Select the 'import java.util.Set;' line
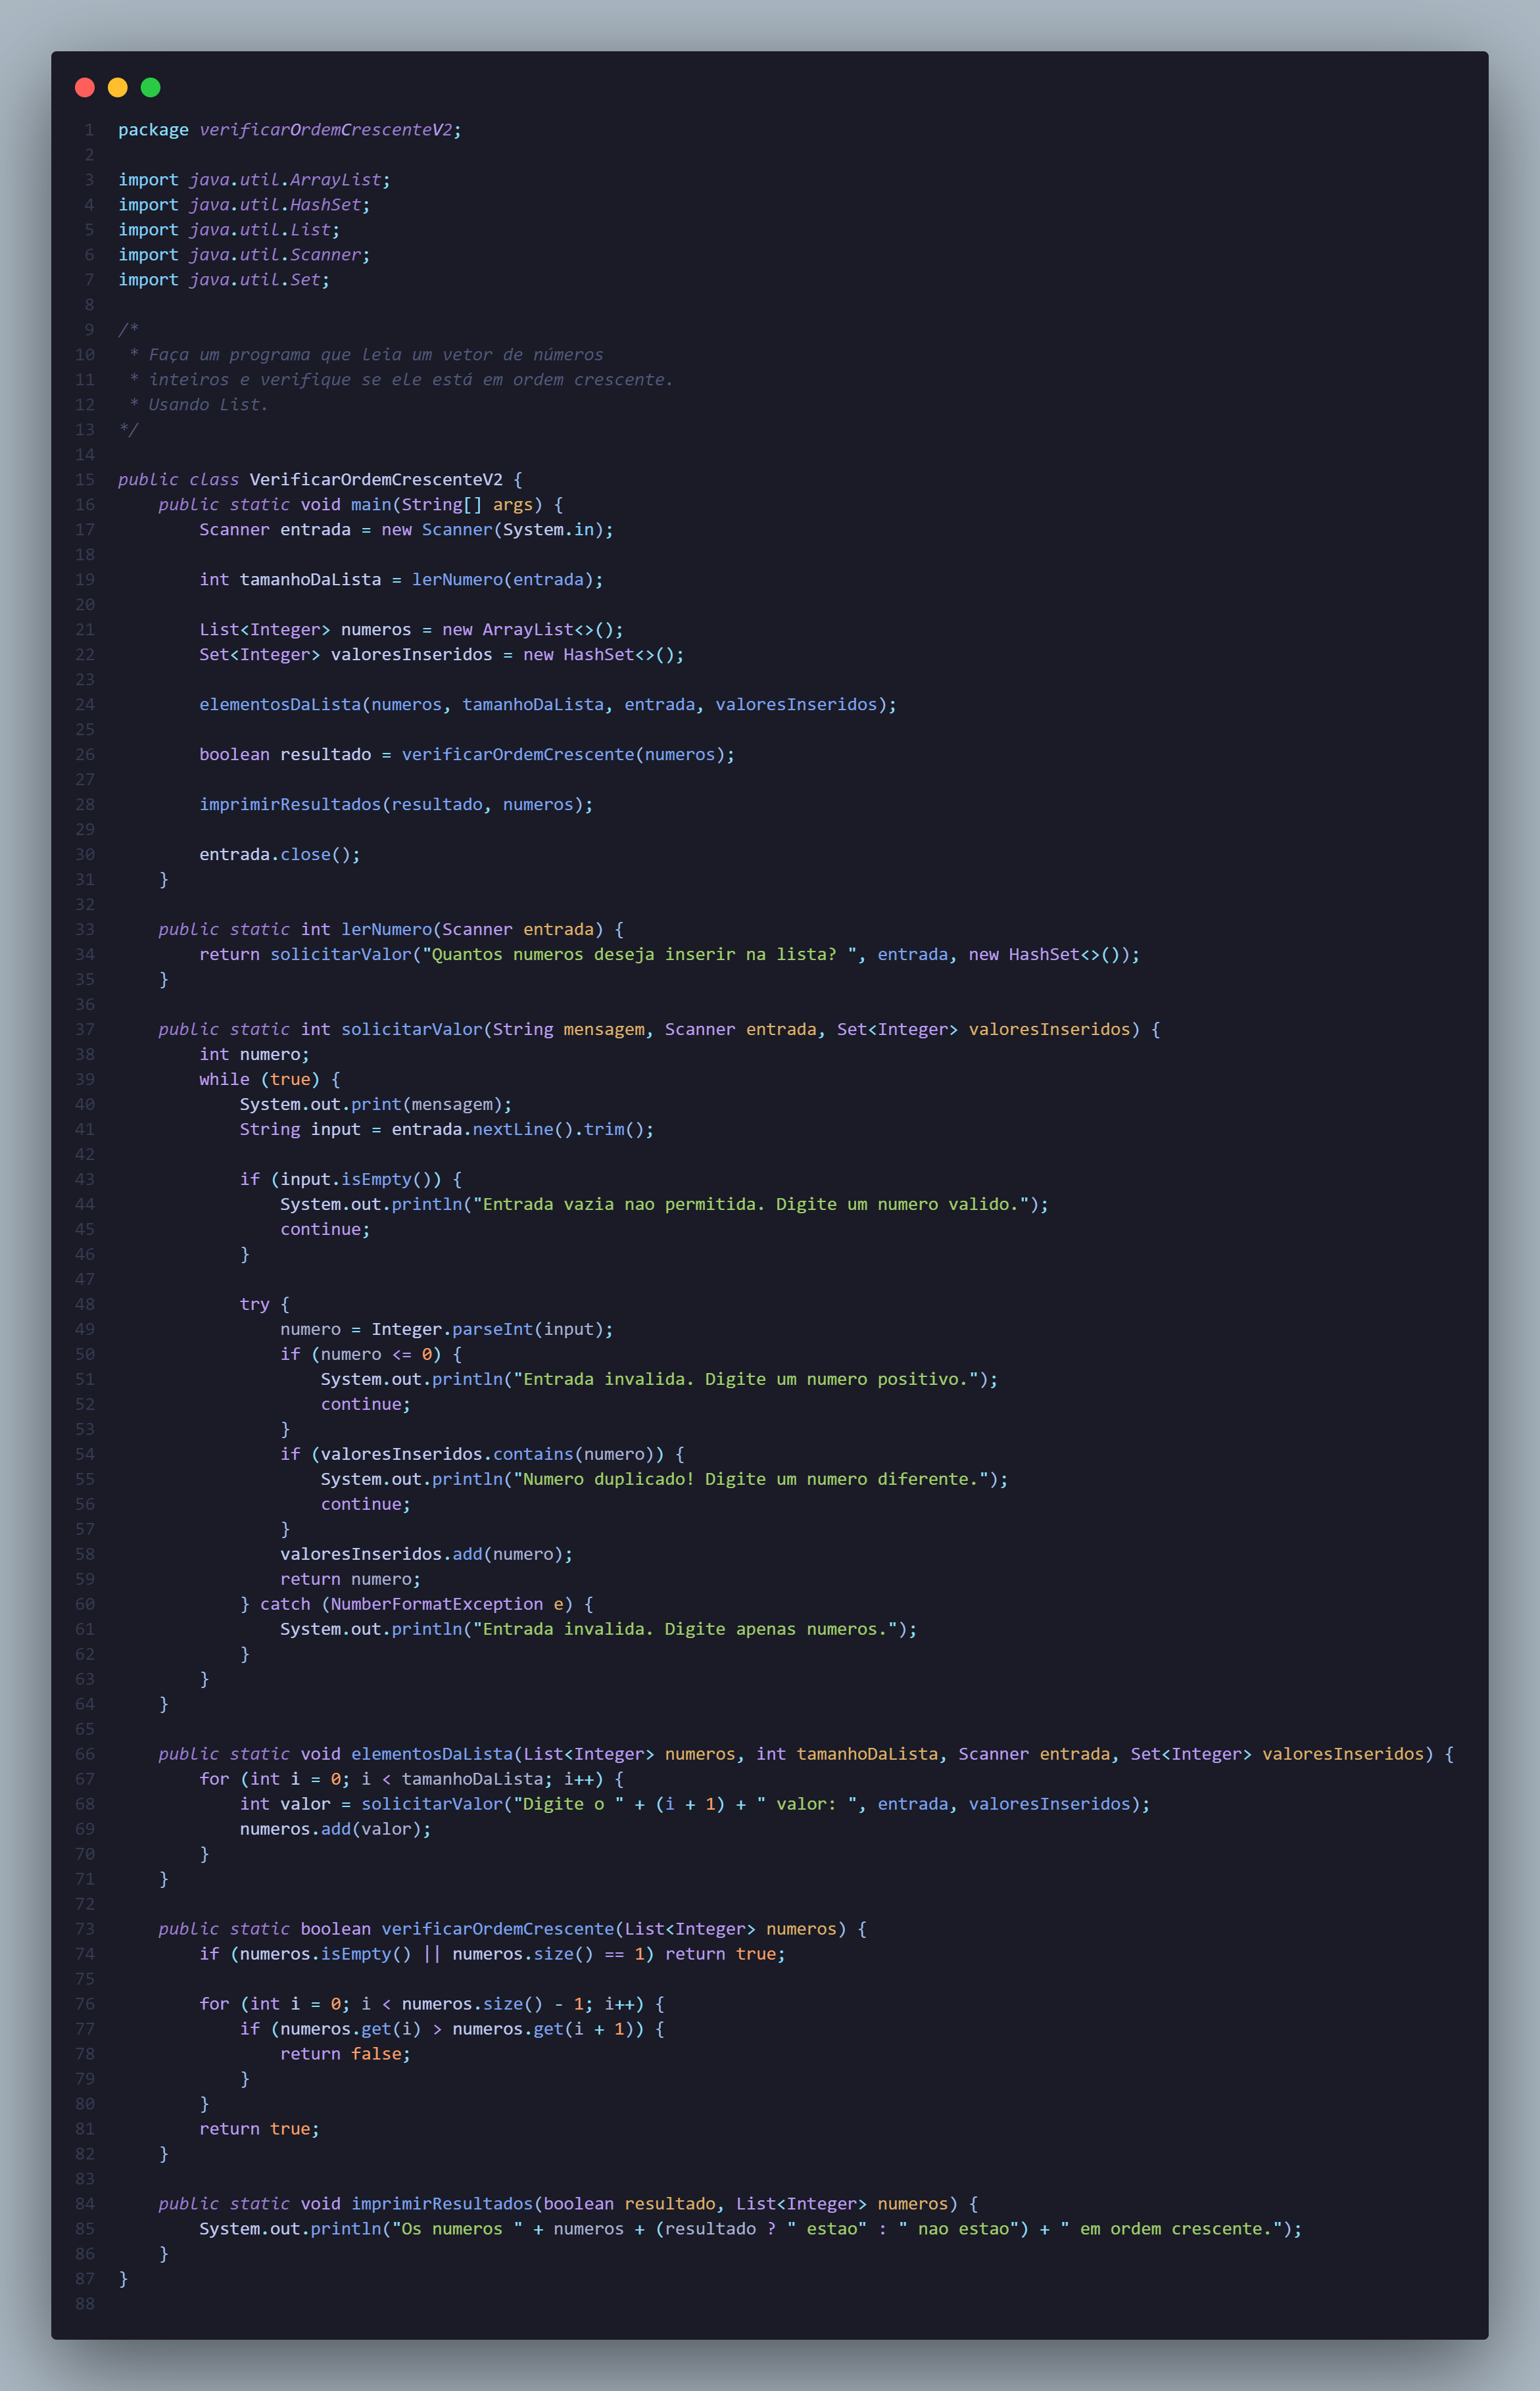The image size is (1540, 2391). point(224,280)
